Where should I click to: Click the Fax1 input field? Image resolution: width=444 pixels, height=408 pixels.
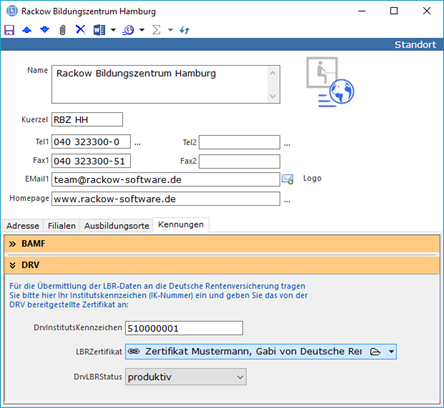[x=91, y=161]
